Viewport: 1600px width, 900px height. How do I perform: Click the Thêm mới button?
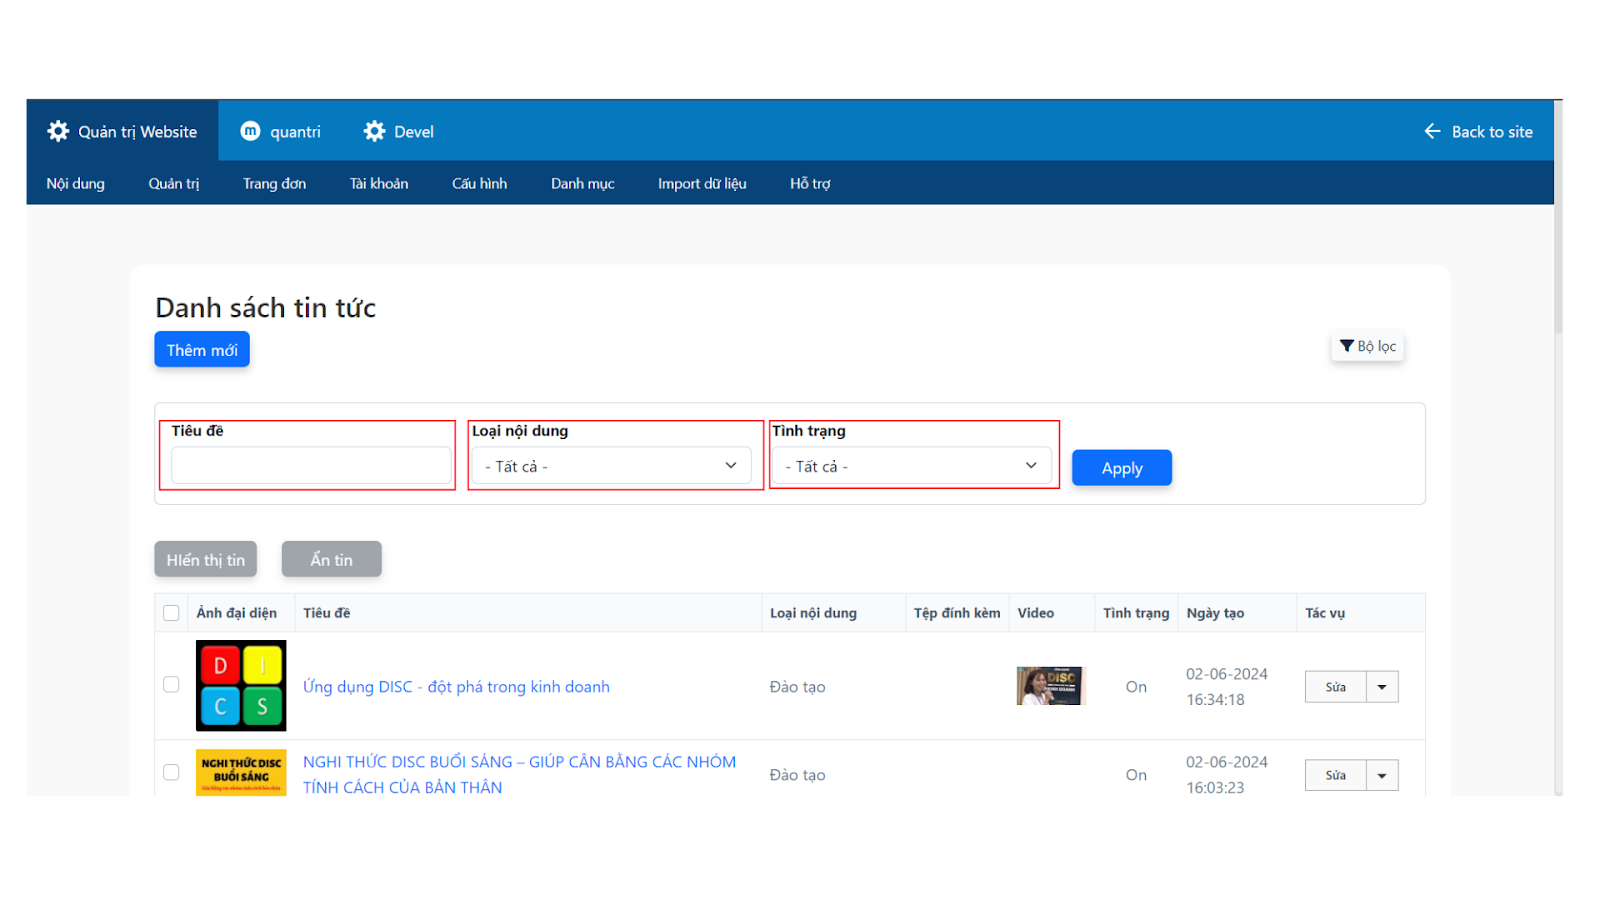tap(202, 350)
